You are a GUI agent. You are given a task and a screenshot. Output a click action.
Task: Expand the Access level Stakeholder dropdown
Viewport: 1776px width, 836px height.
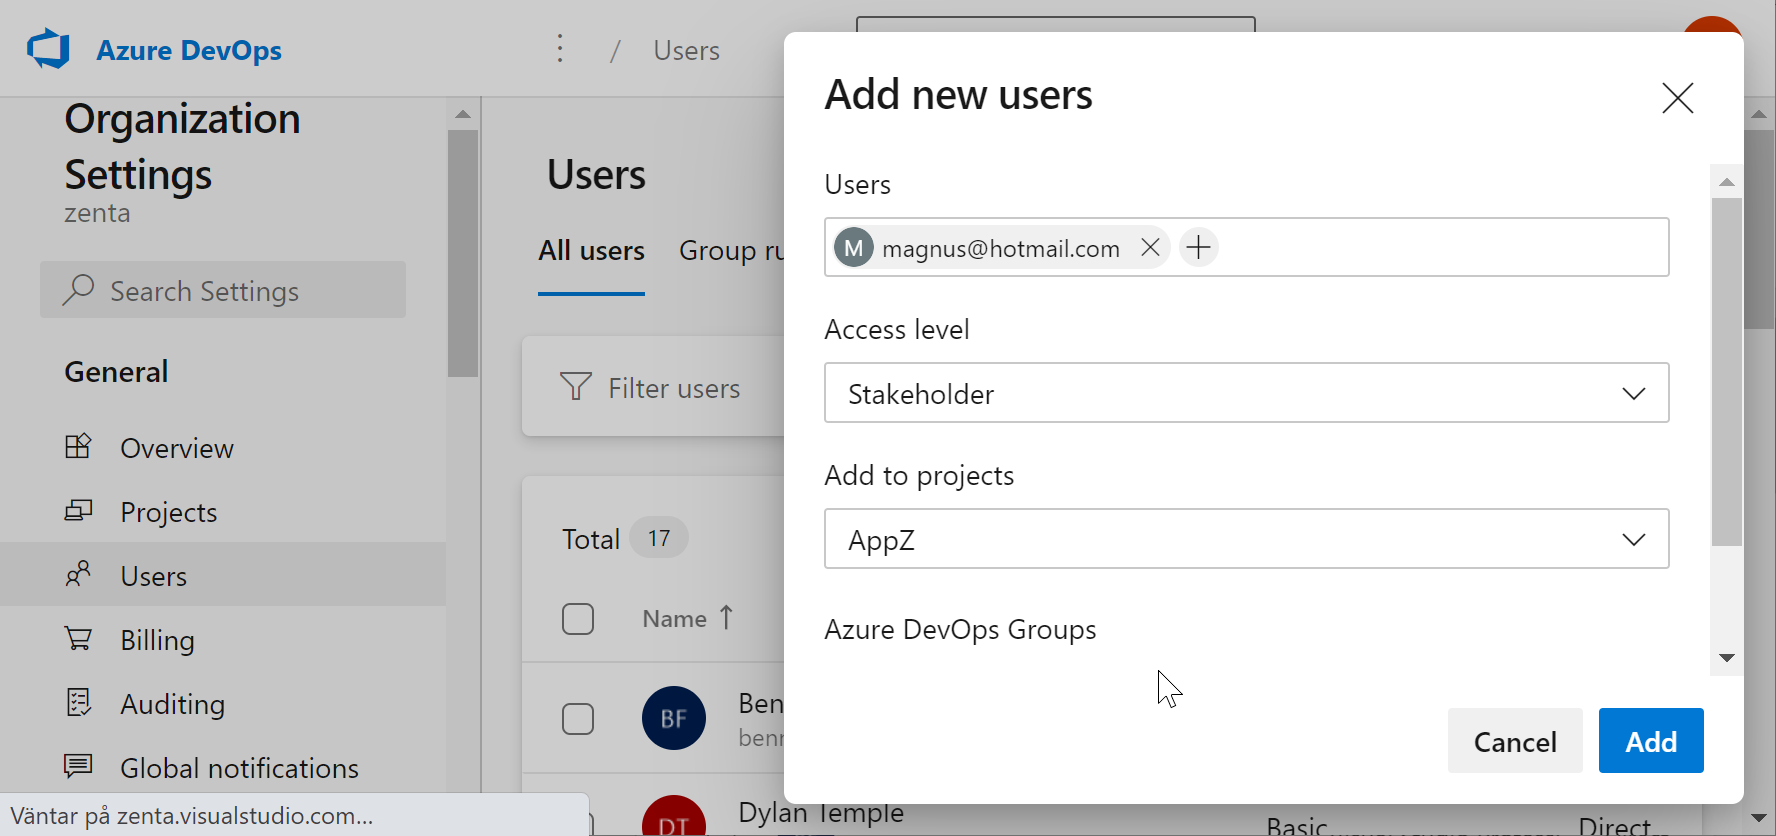coord(1247,393)
